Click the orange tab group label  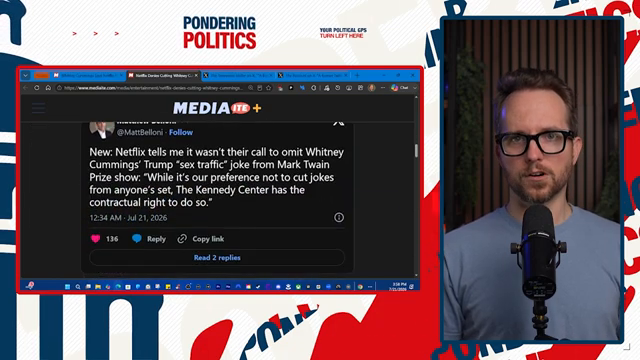click(x=41, y=76)
